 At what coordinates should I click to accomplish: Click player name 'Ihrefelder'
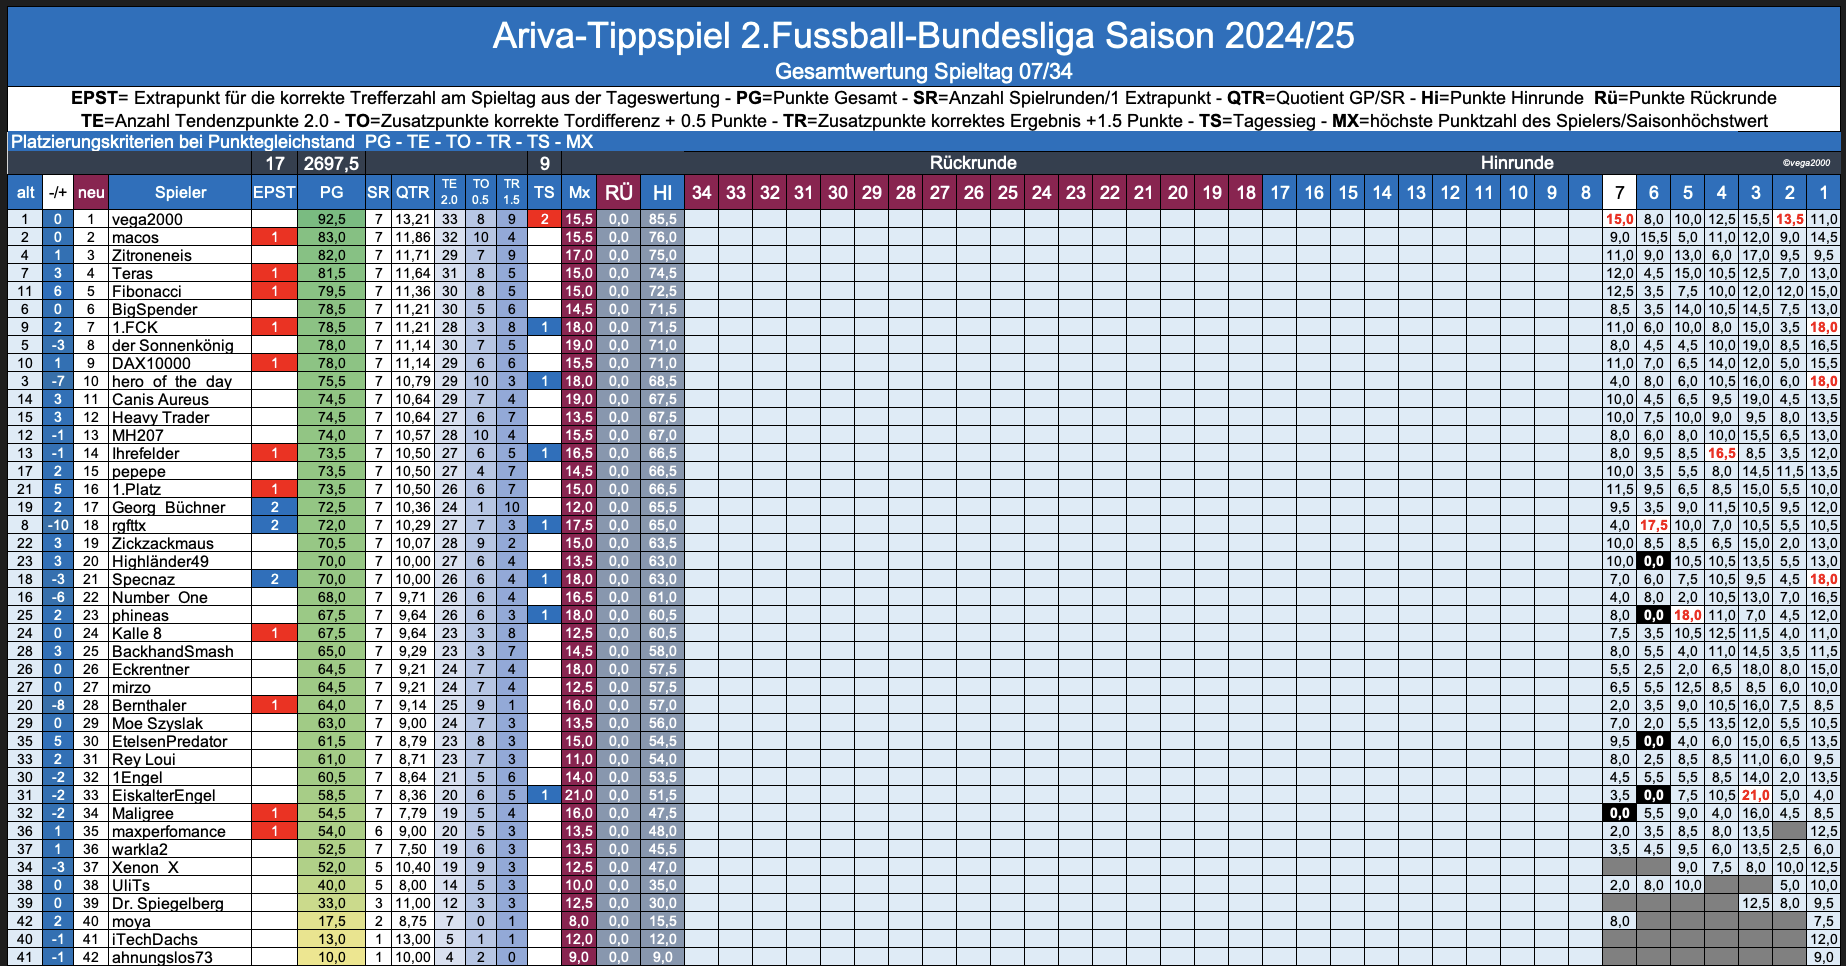(x=145, y=453)
